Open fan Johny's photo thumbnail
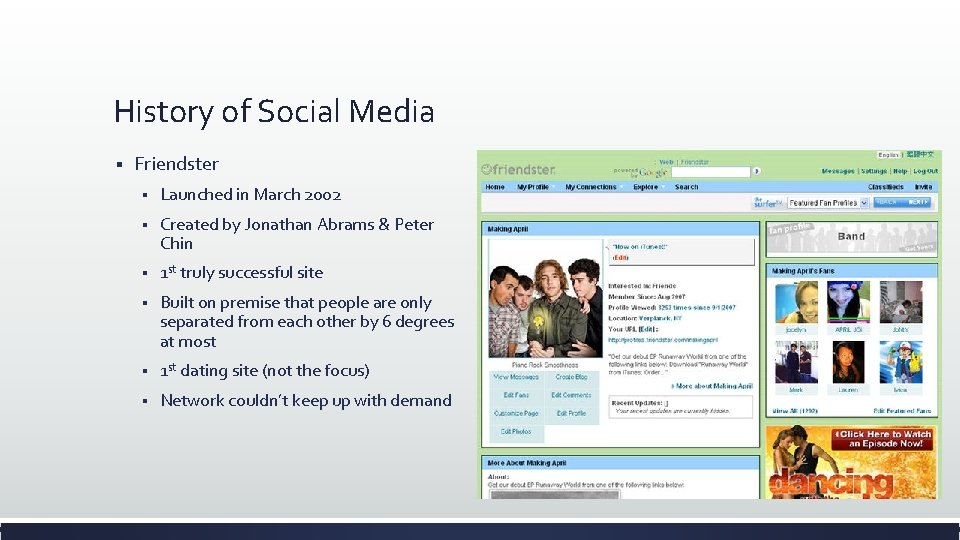960x540 pixels. click(901, 302)
